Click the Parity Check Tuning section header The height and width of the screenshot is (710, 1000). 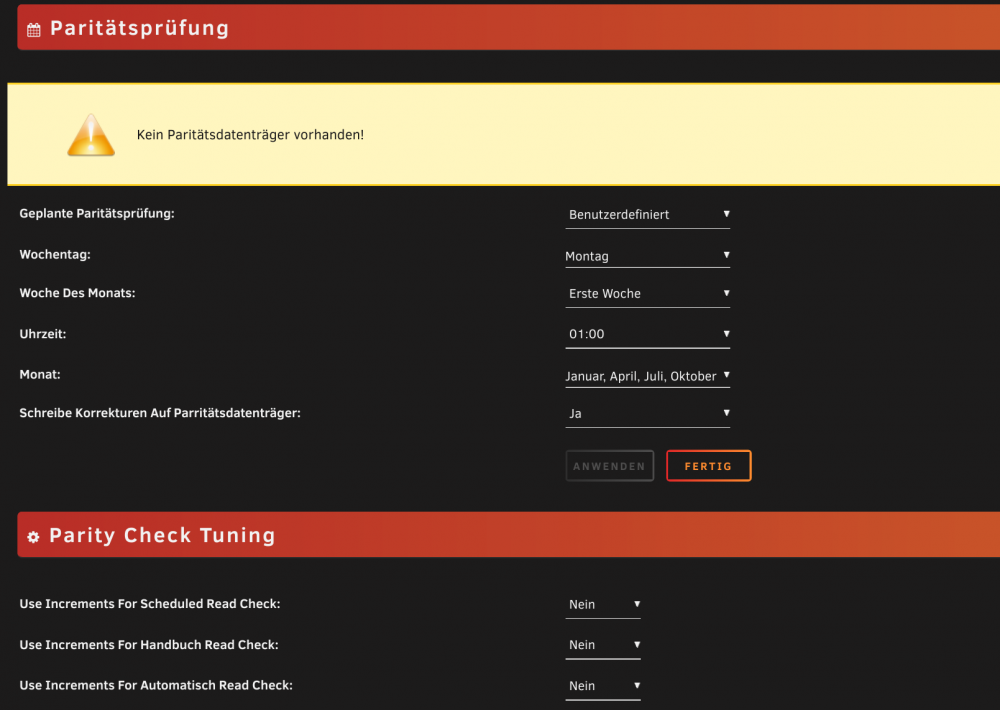pyautogui.click(x=508, y=535)
